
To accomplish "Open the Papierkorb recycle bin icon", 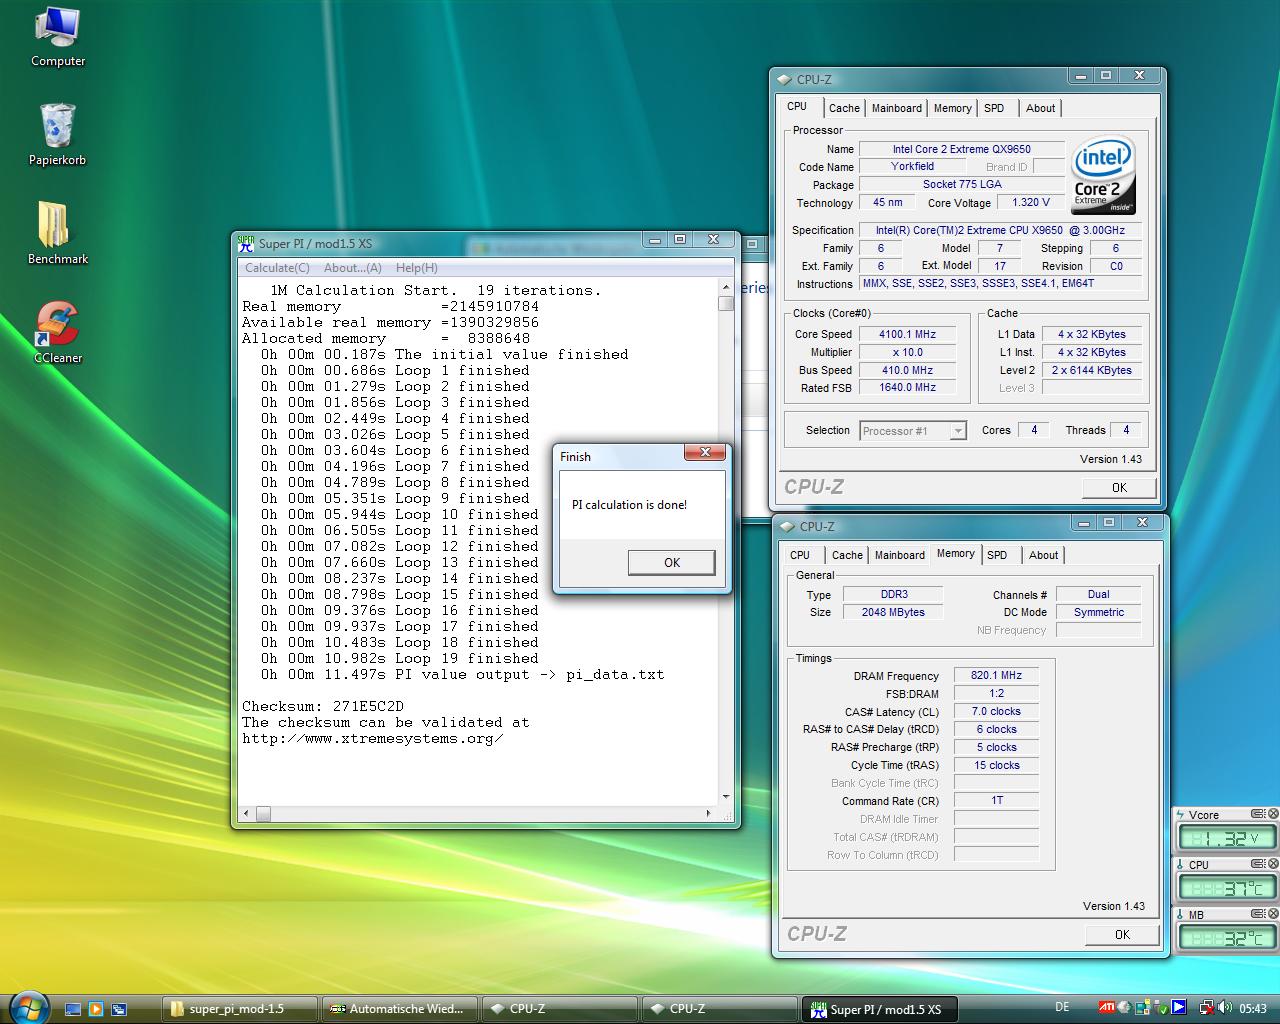I will (x=58, y=134).
